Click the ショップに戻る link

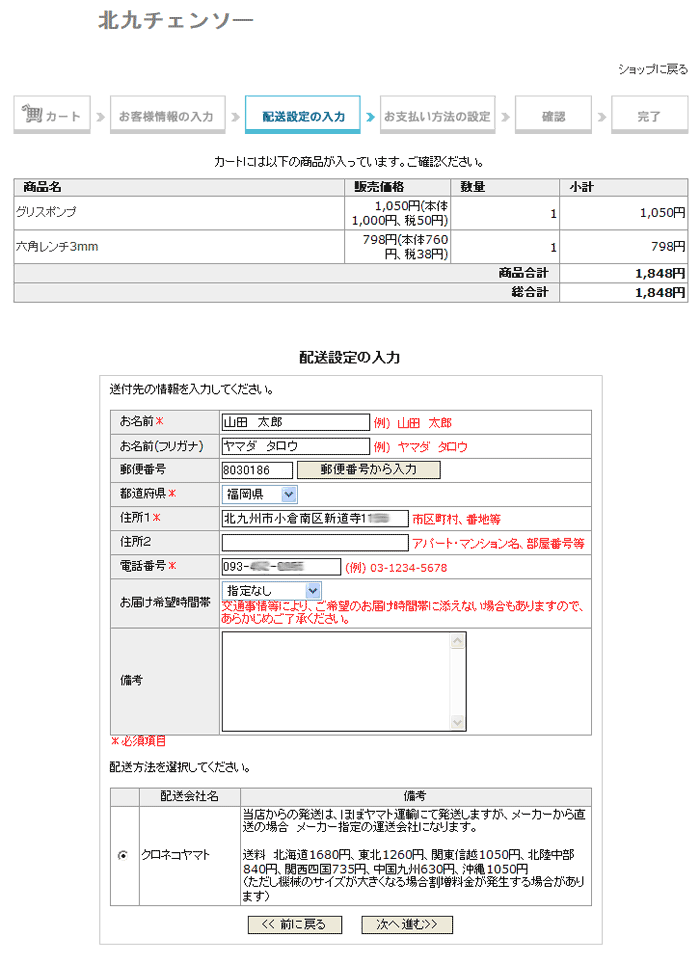(x=652, y=69)
